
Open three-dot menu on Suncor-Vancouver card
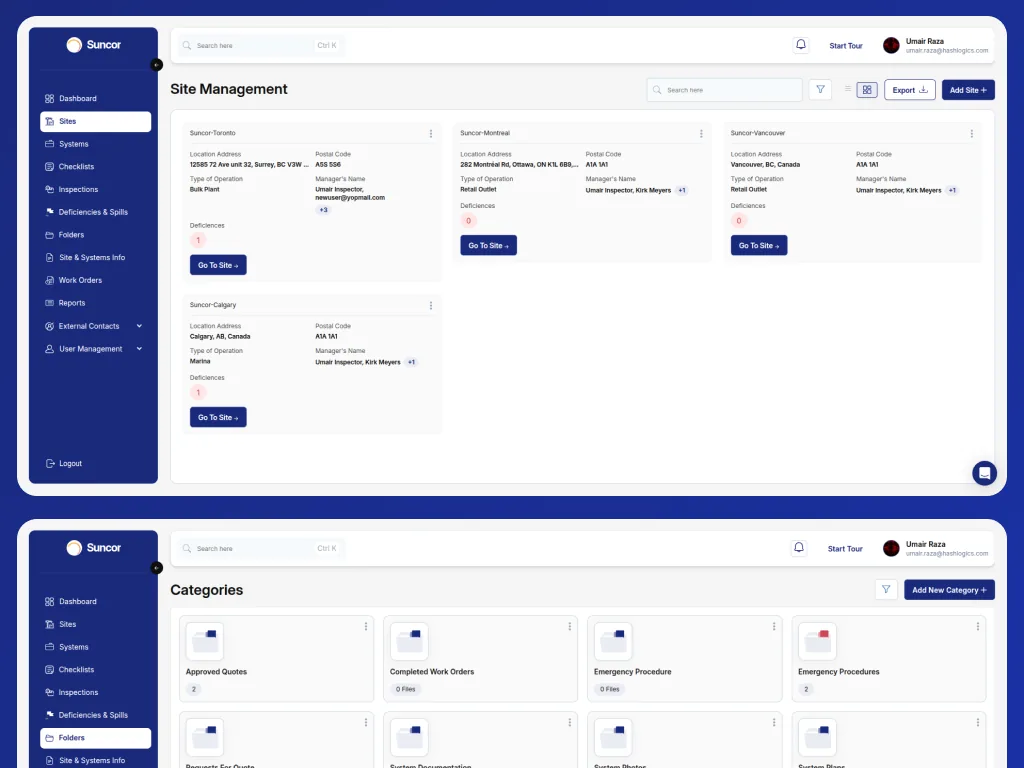[x=972, y=133]
